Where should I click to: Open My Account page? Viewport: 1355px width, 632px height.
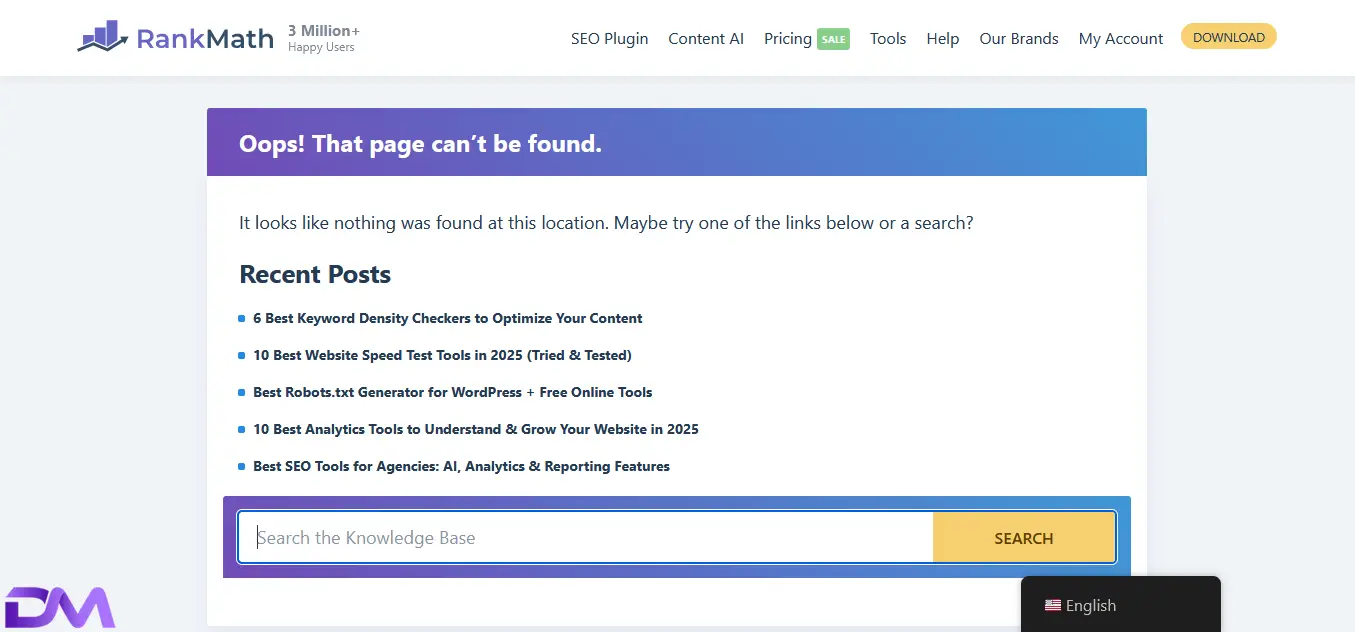(x=1120, y=38)
